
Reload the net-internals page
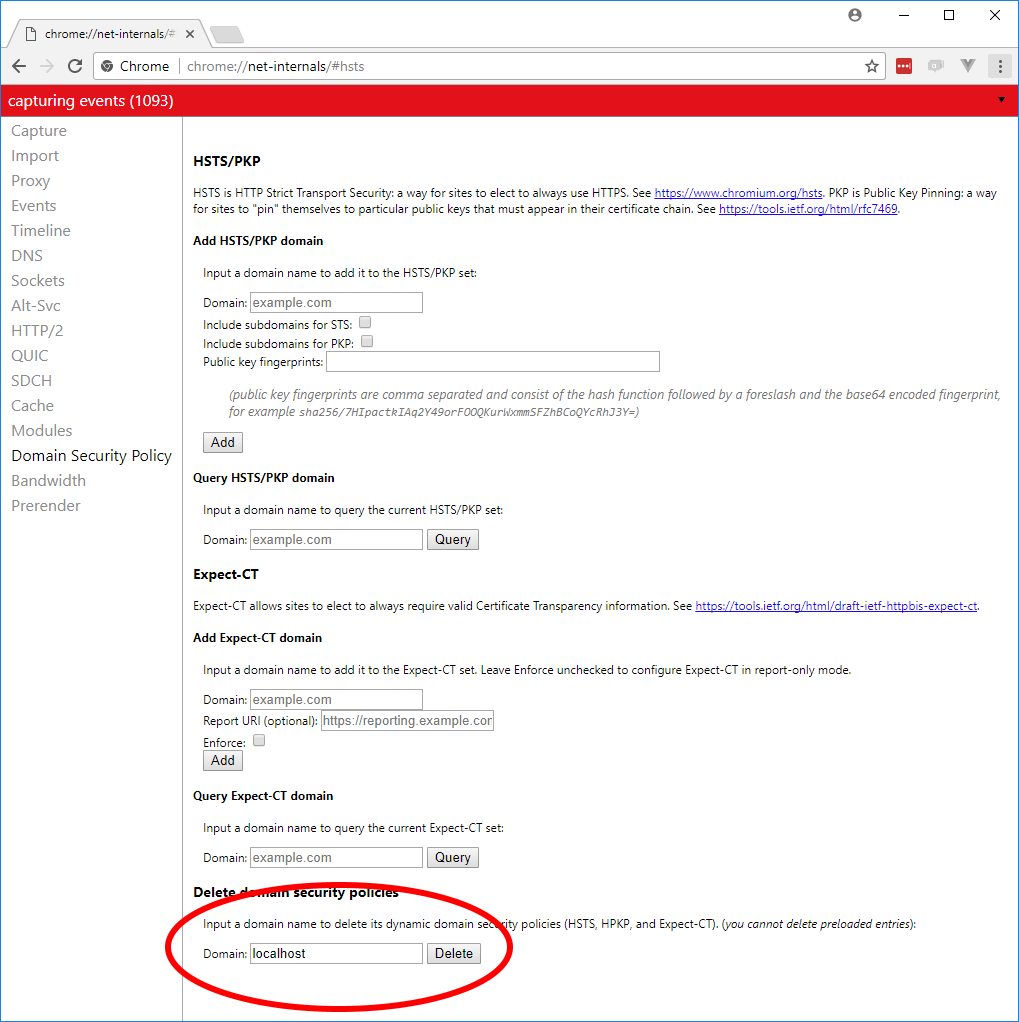[x=75, y=66]
